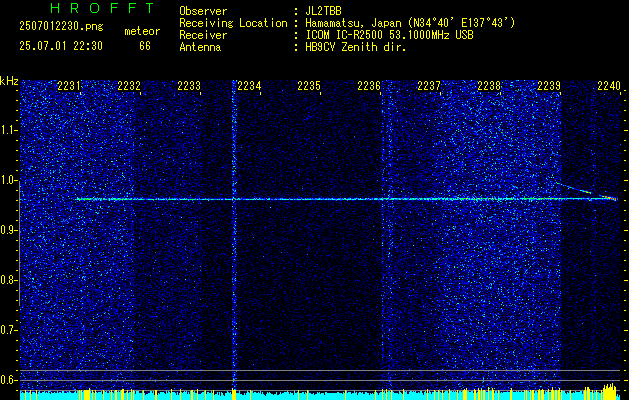Click the Receiving Location label
Screen dimensions: 629x400
point(233,23)
